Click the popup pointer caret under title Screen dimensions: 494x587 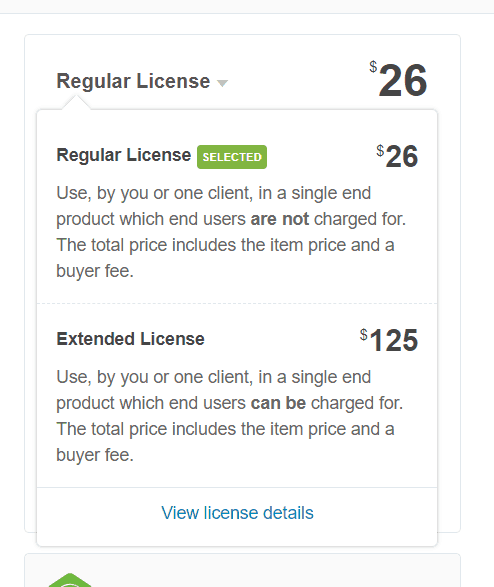pos(76,102)
